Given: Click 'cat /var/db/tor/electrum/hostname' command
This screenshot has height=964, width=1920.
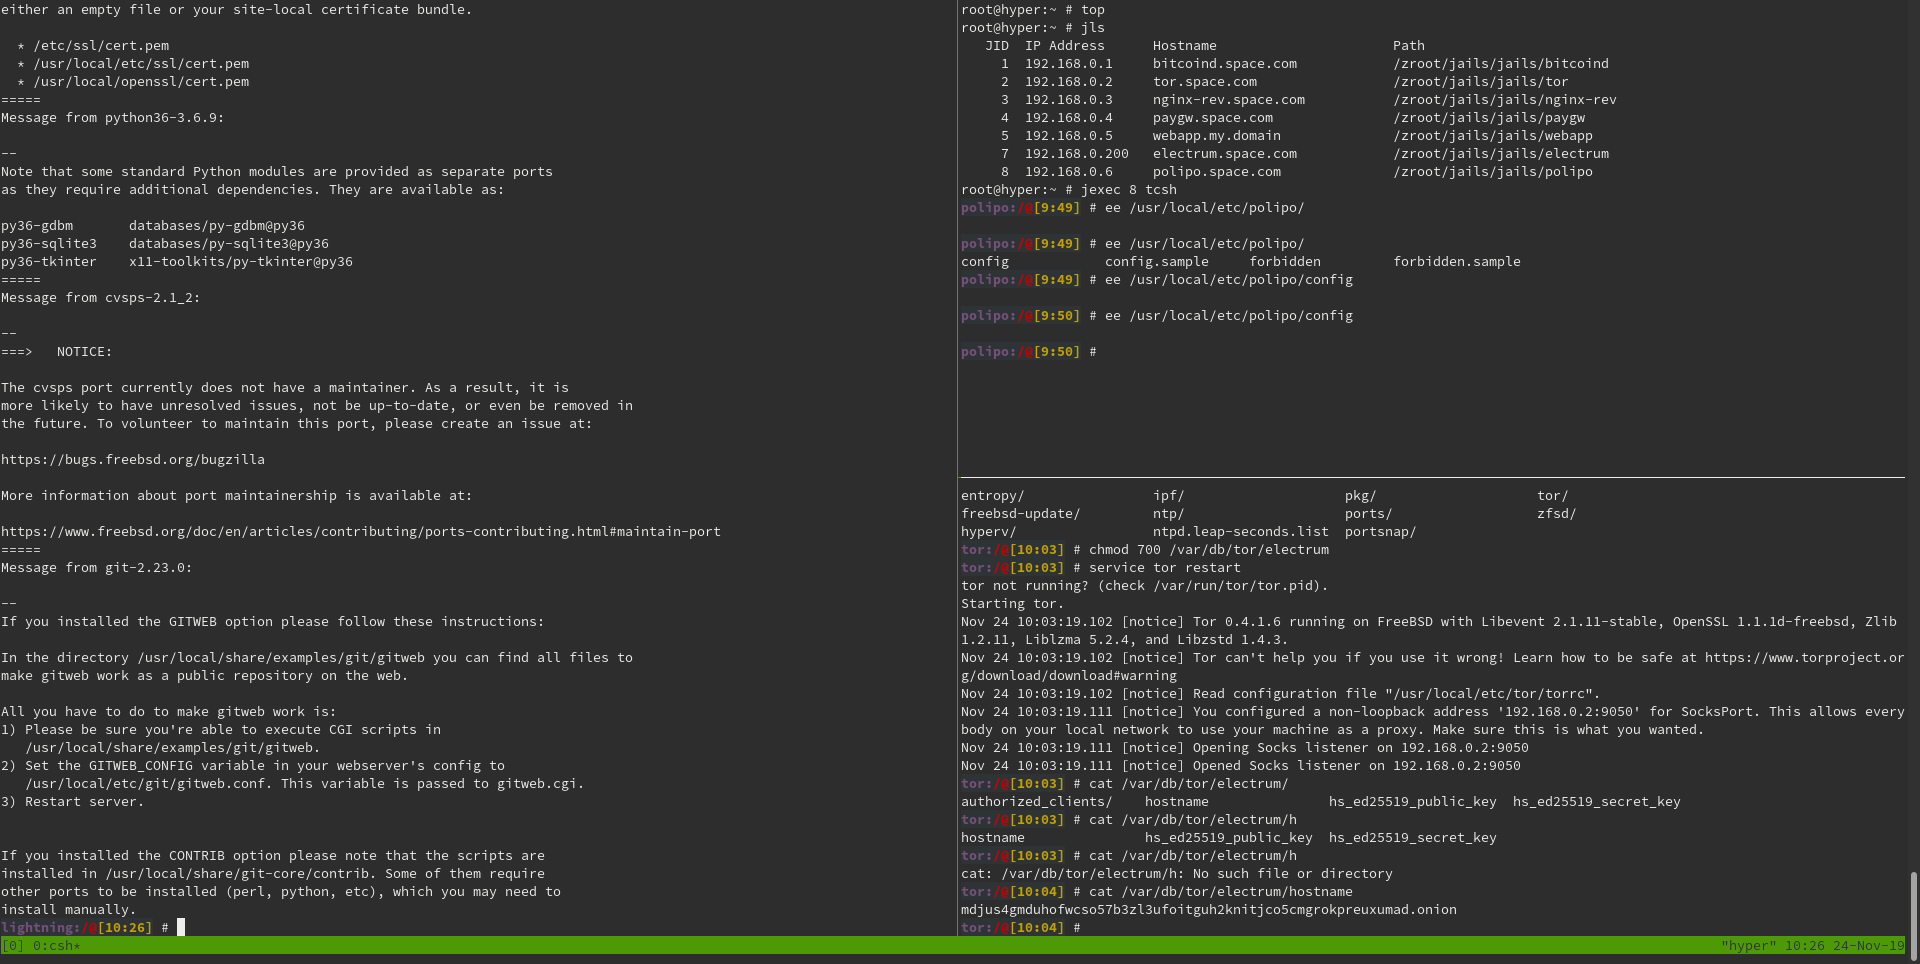Looking at the screenshot, I should [x=1221, y=892].
